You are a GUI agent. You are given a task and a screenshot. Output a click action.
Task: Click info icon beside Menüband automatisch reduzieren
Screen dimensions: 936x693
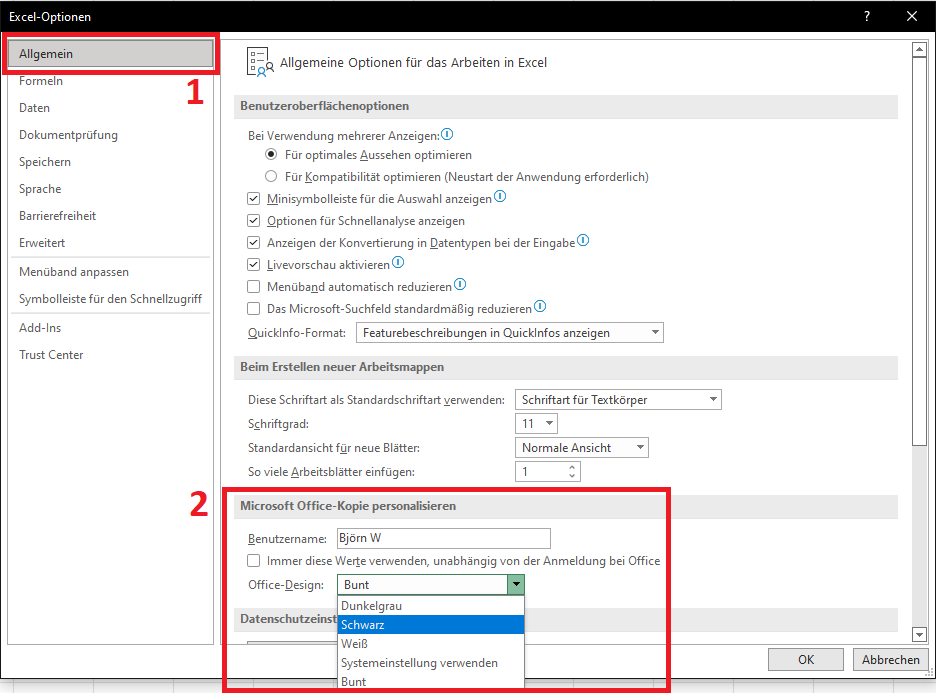(x=460, y=285)
